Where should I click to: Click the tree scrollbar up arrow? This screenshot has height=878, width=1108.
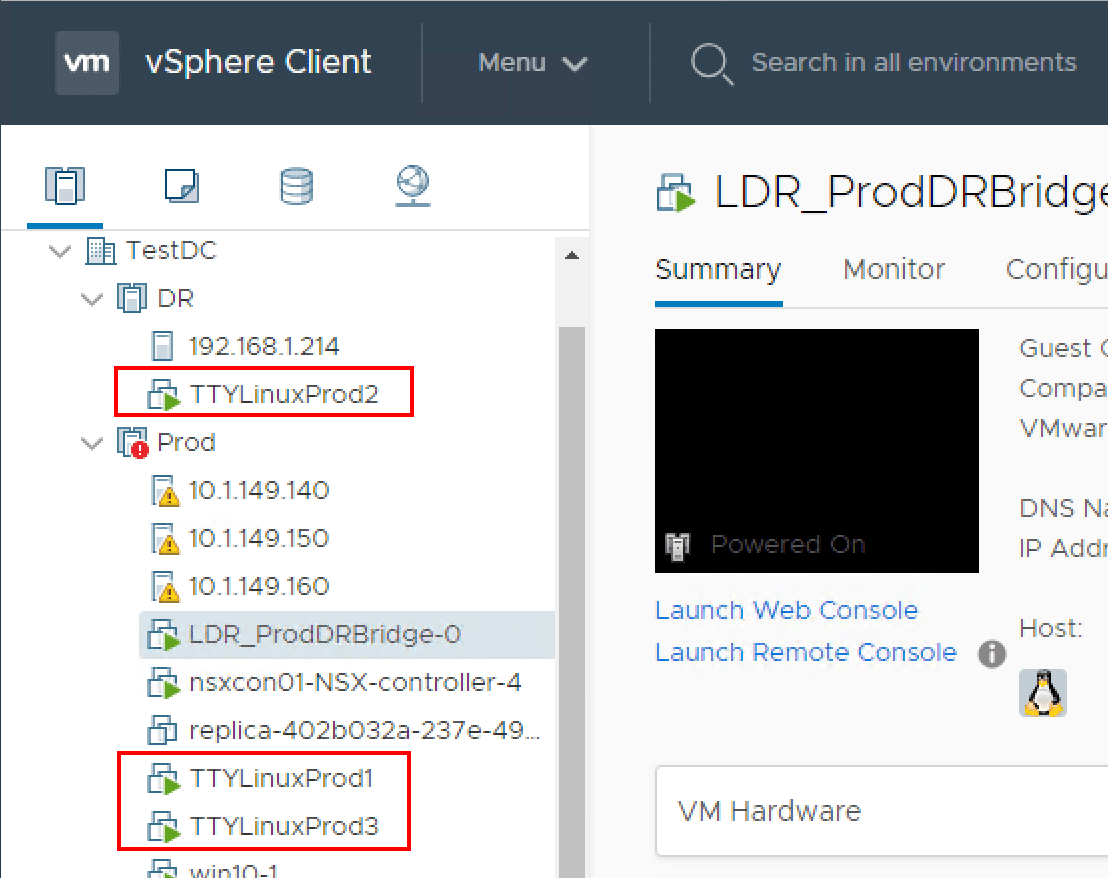[572, 256]
